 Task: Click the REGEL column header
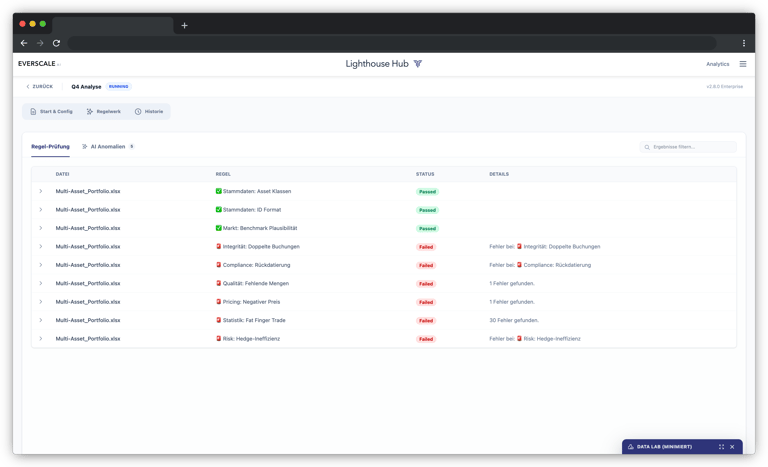(x=223, y=174)
